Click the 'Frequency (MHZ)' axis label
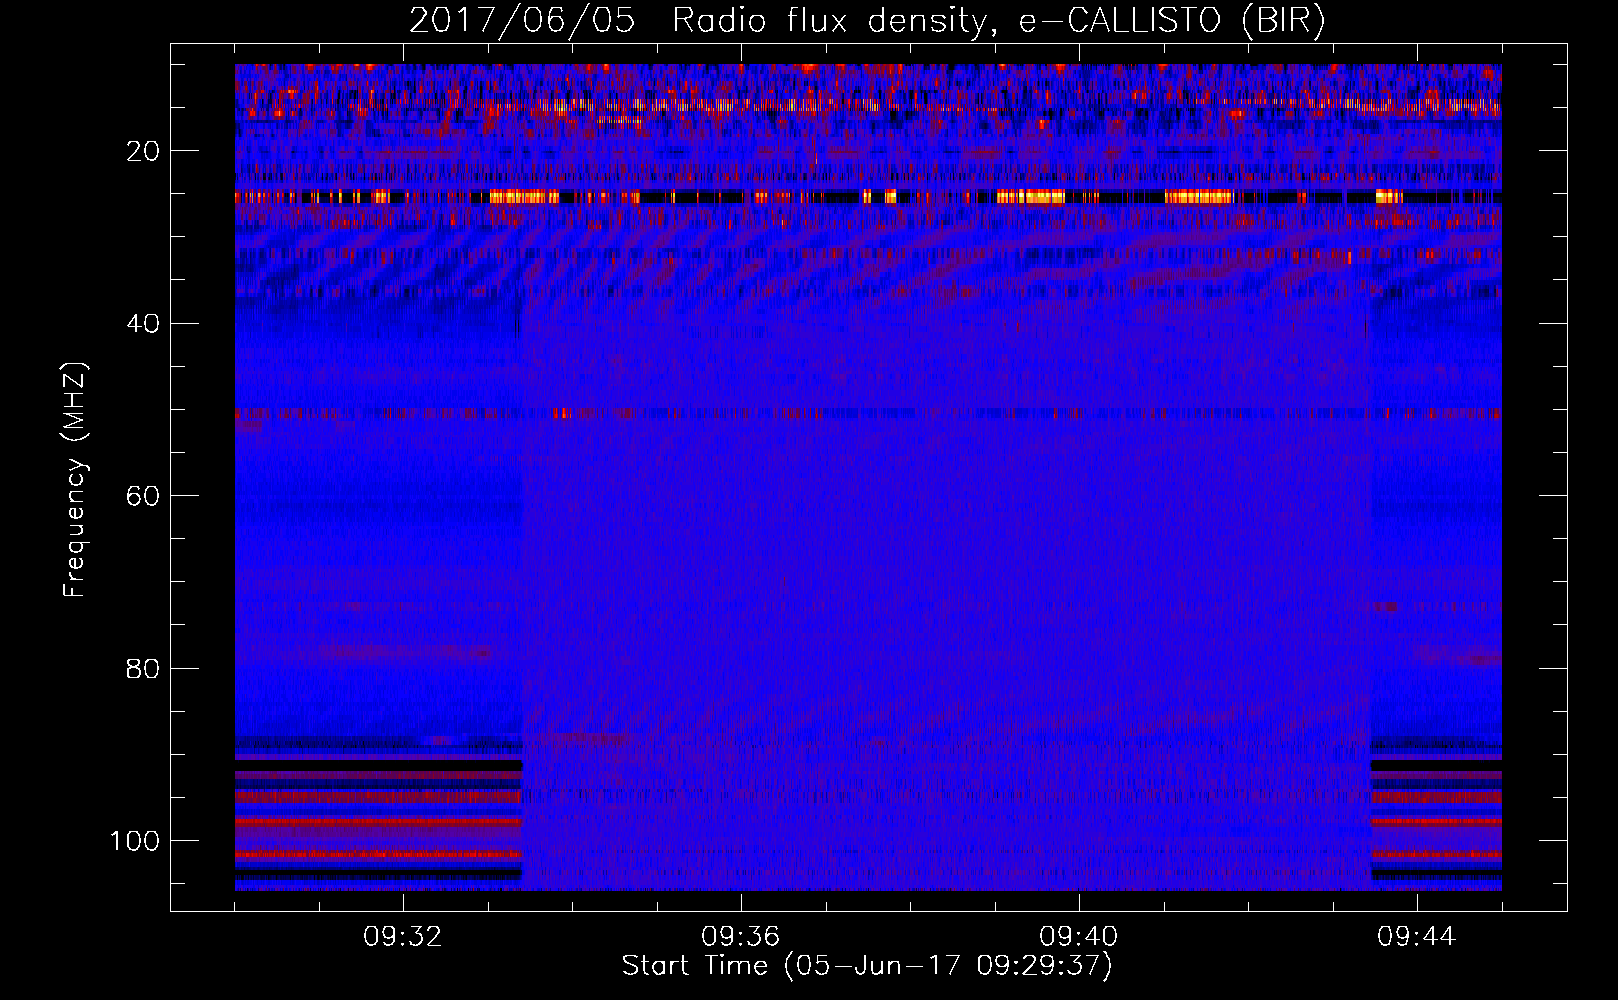Screen dimensions: 1618x1000 pyautogui.click(x=75, y=480)
